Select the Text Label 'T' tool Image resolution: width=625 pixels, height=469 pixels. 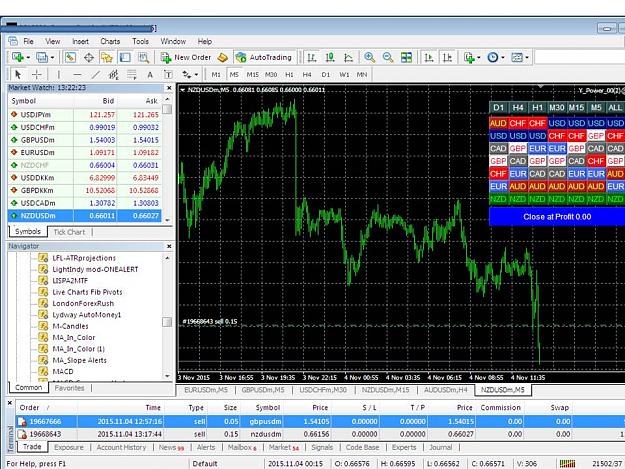click(168, 75)
